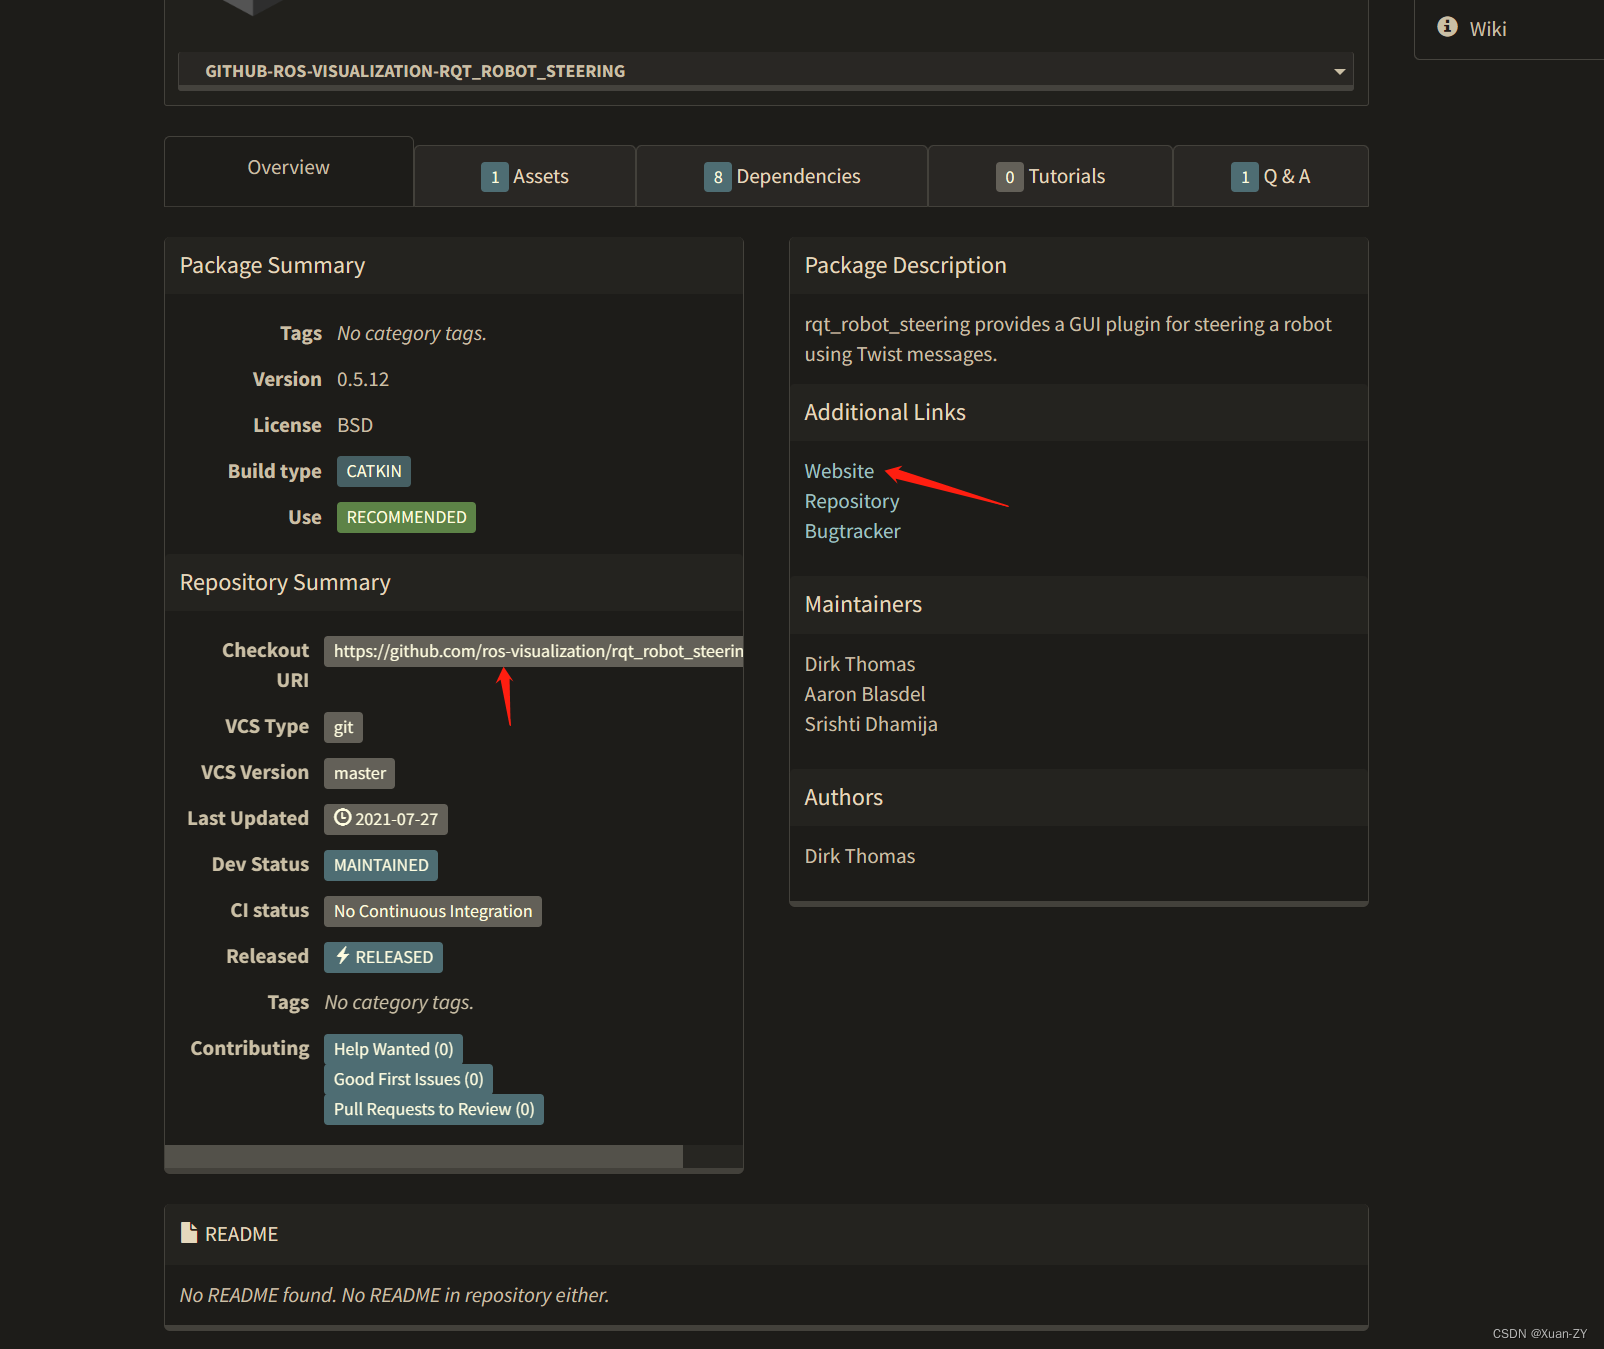Click the Assets count badge 1
The height and width of the screenshot is (1349, 1604).
pyautogui.click(x=495, y=177)
